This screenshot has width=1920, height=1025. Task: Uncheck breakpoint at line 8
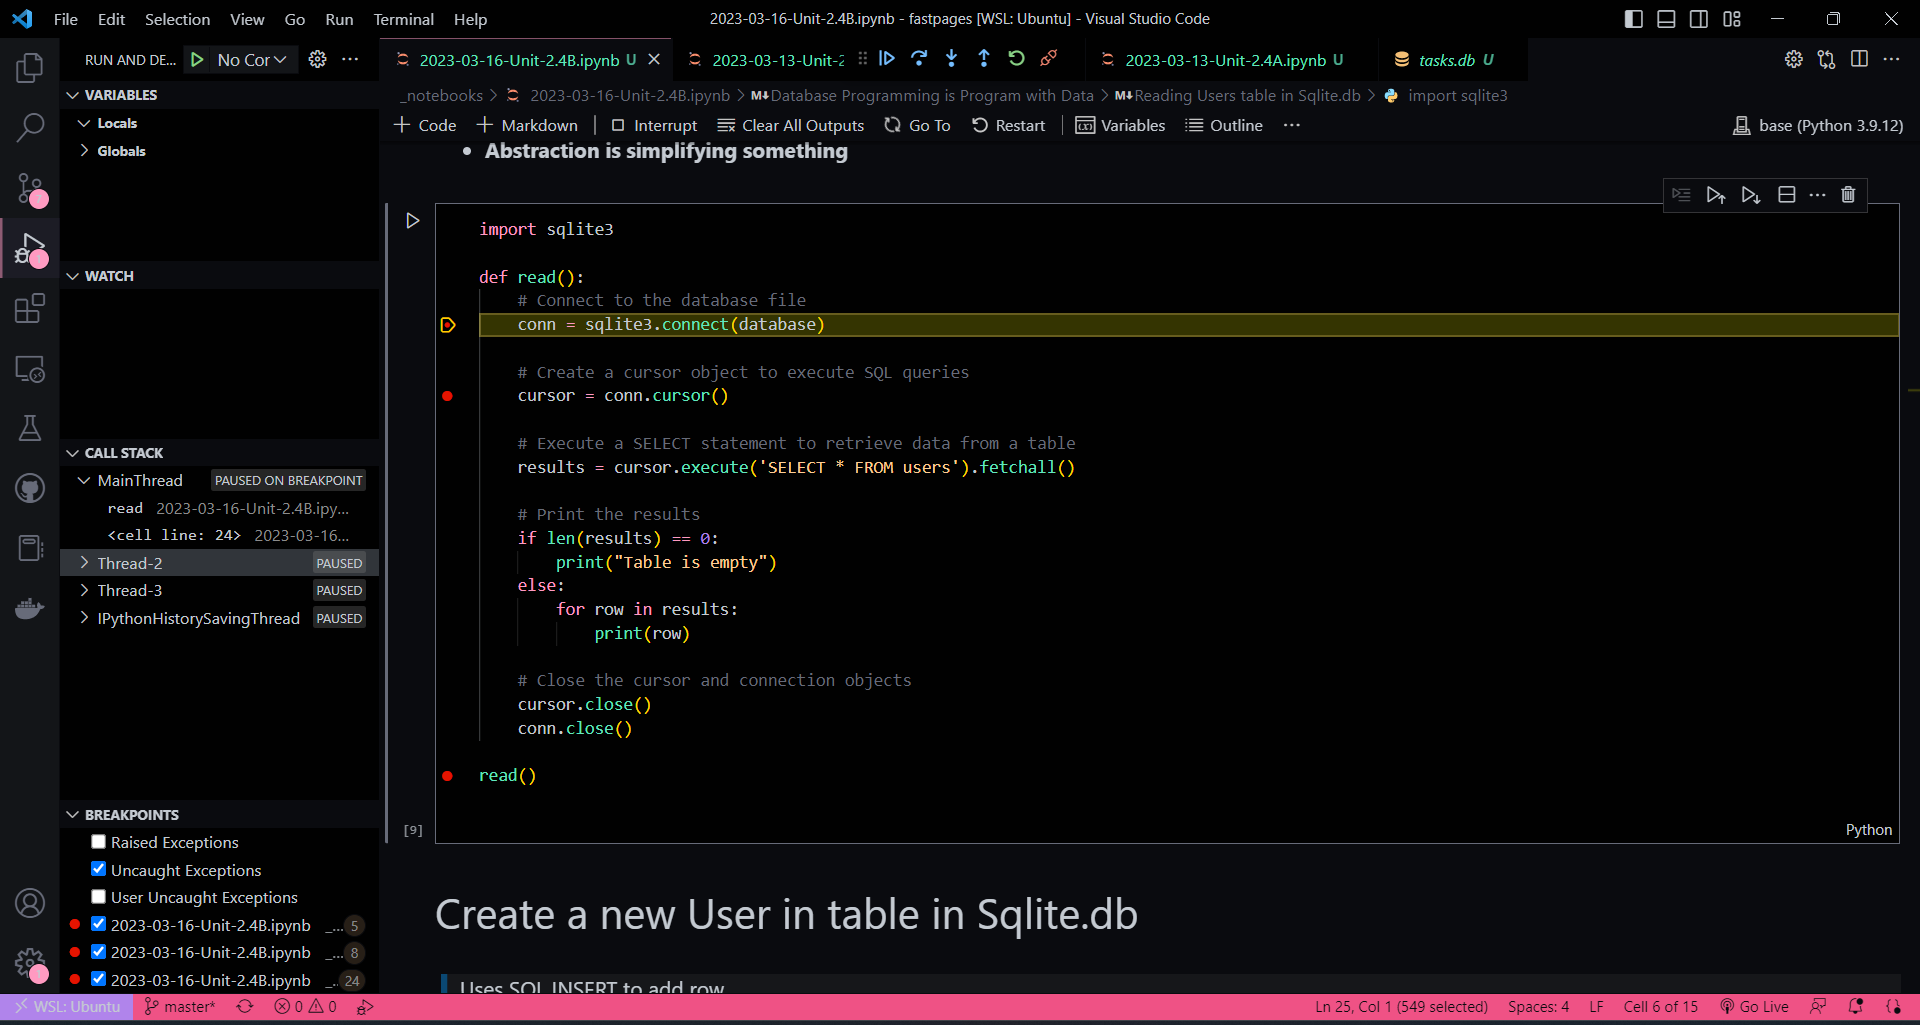(x=98, y=952)
